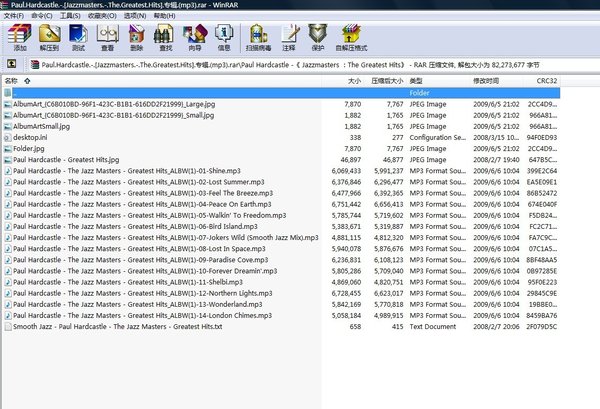
Task: Click the archive path address field
Action: [314, 65]
